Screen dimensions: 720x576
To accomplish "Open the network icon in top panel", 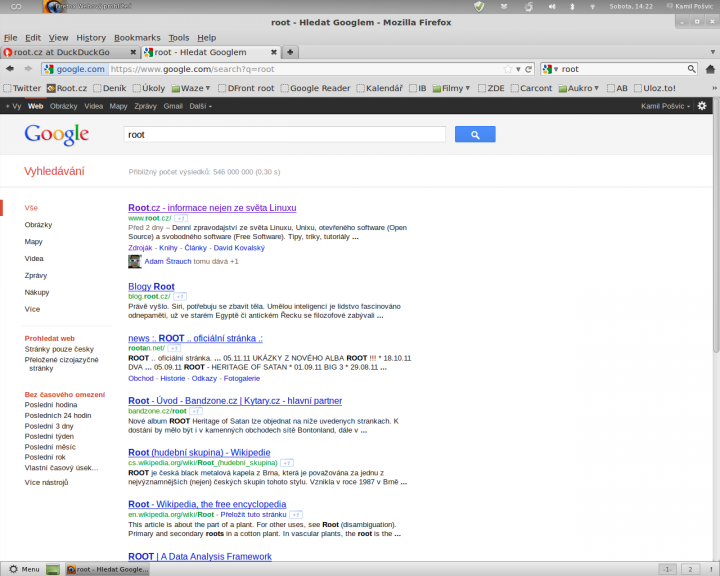I will 592,6.
